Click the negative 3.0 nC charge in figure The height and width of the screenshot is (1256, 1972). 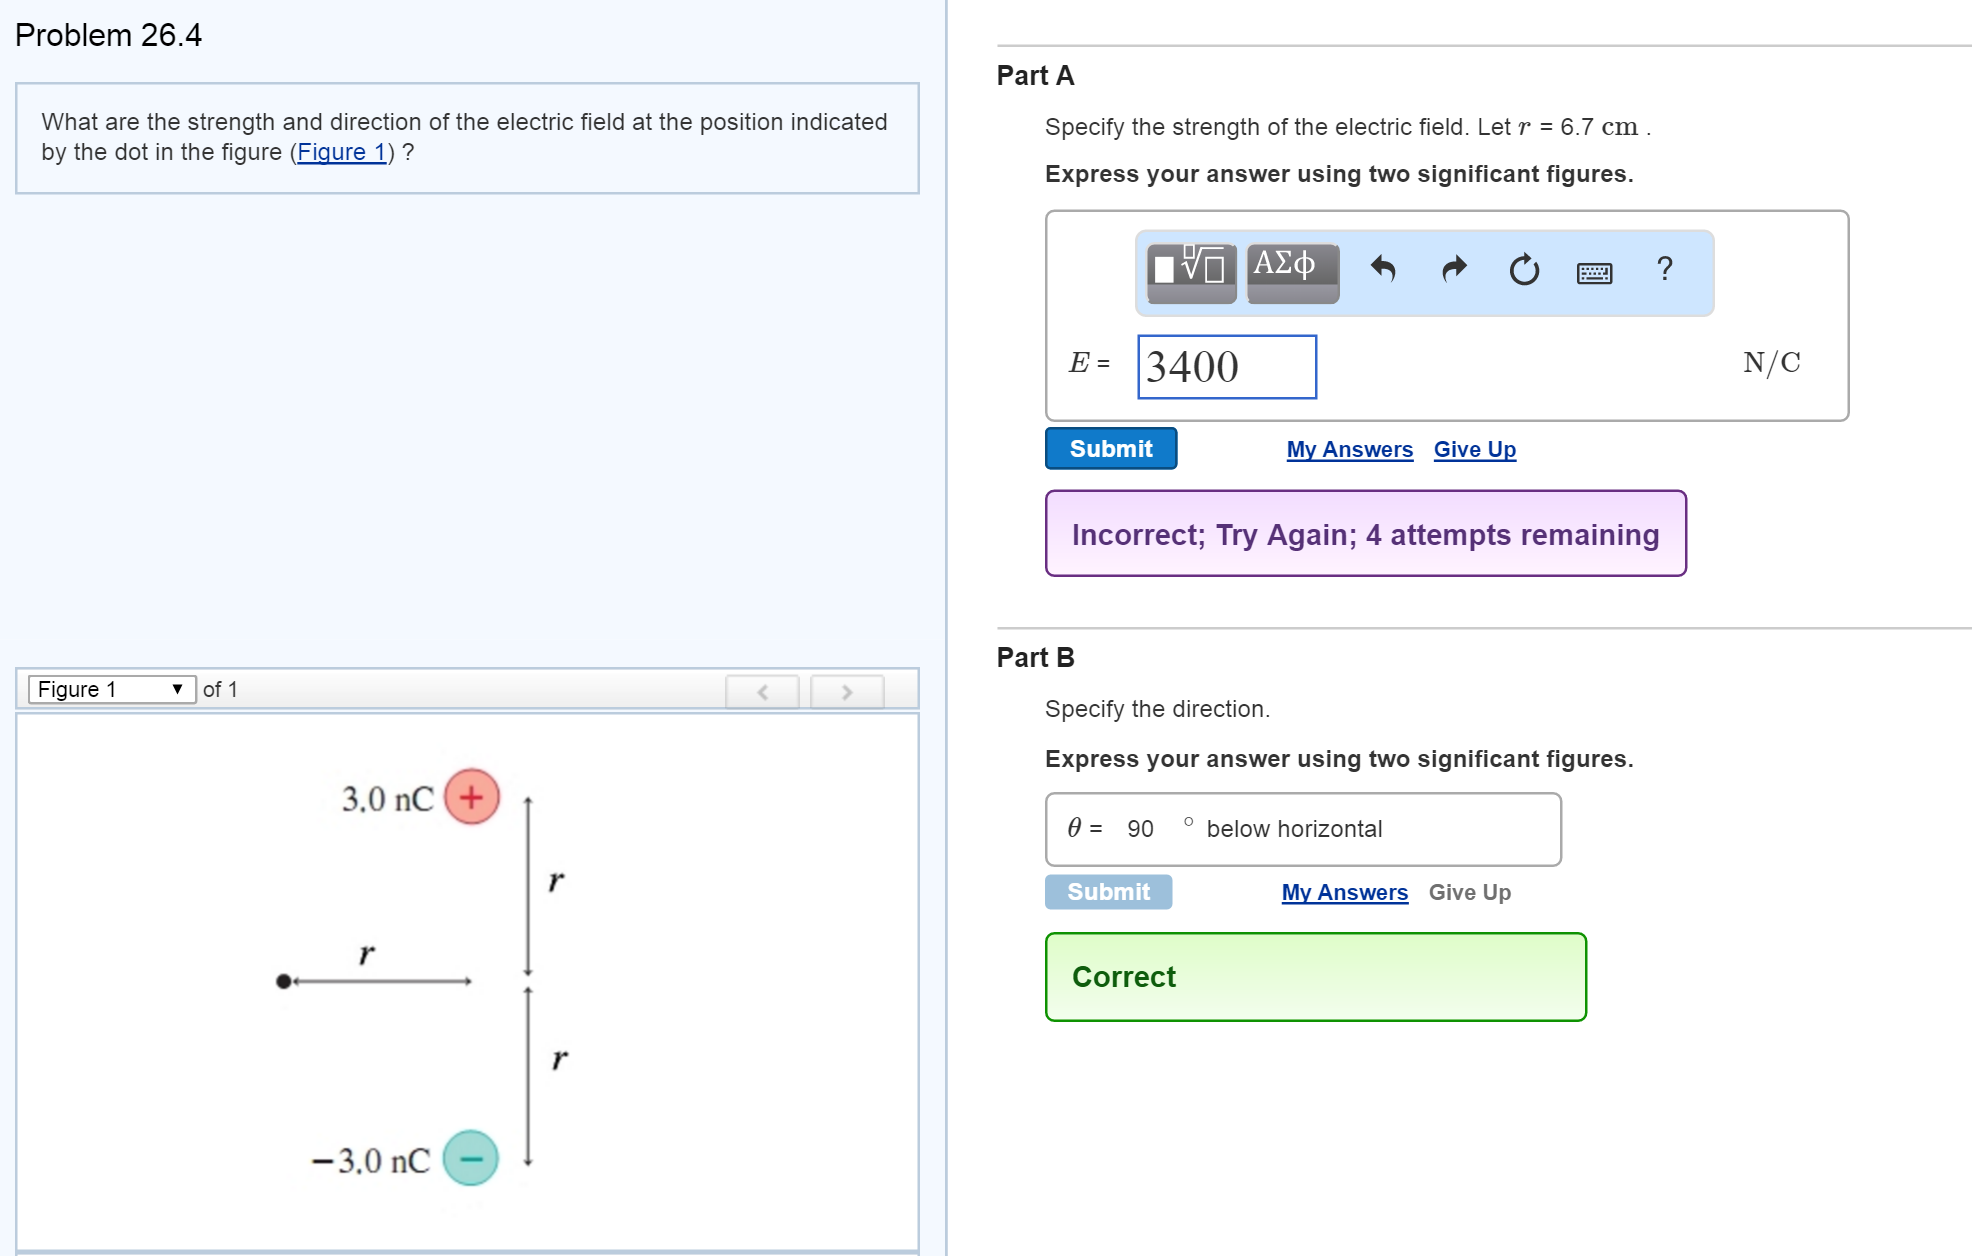(470, 1158)
